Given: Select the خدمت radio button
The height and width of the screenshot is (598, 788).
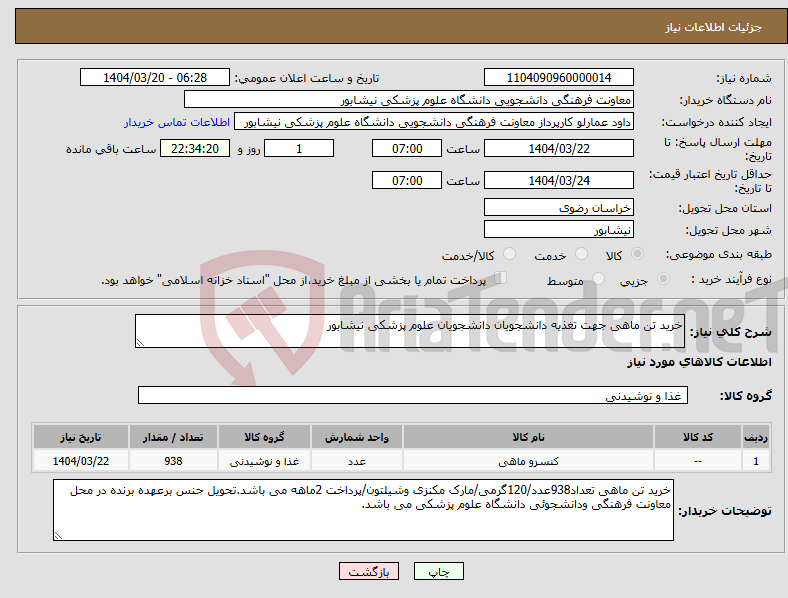Looking at the screenshot, I should click(x=581, y=254).
